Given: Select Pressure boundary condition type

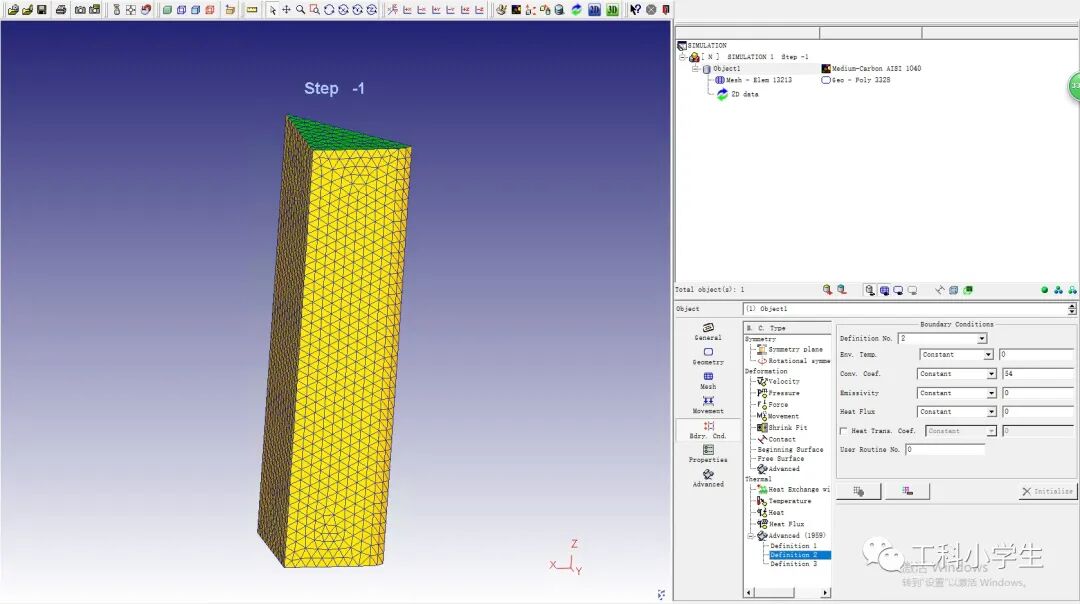Looking at the screenshot, I should tap(778, 393).
